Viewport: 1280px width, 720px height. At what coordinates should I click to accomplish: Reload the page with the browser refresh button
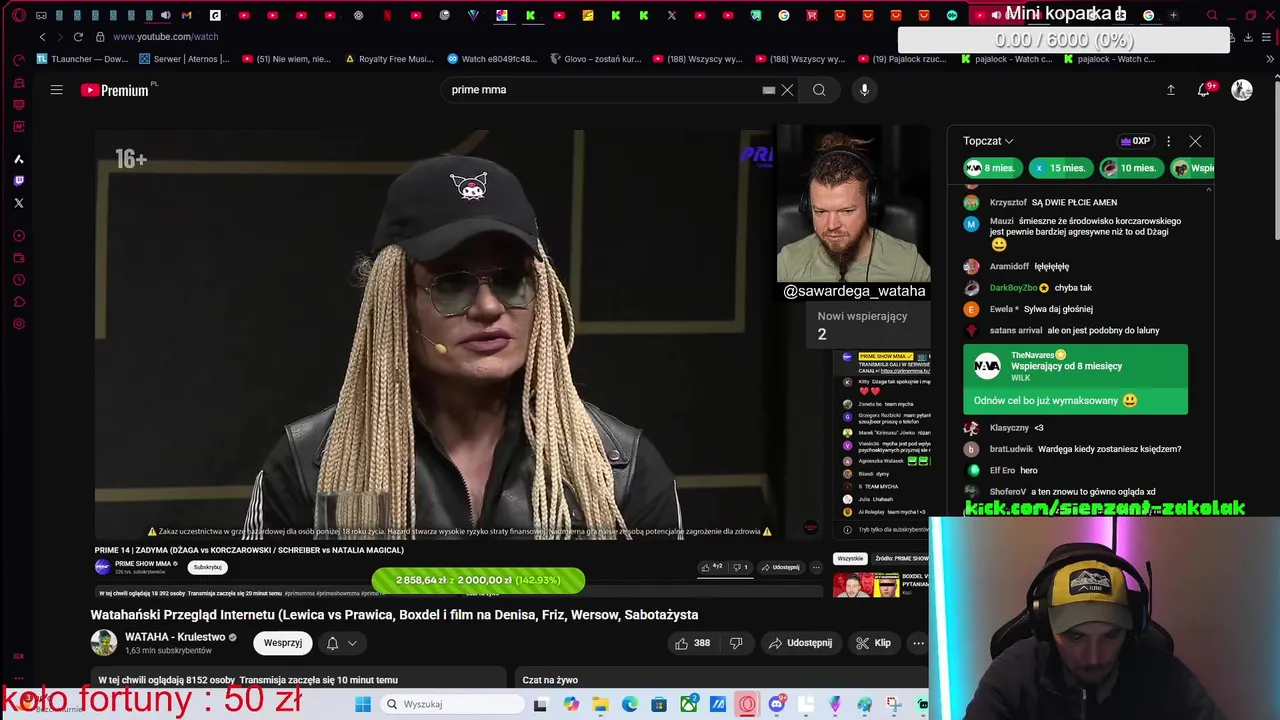[78, 37]
